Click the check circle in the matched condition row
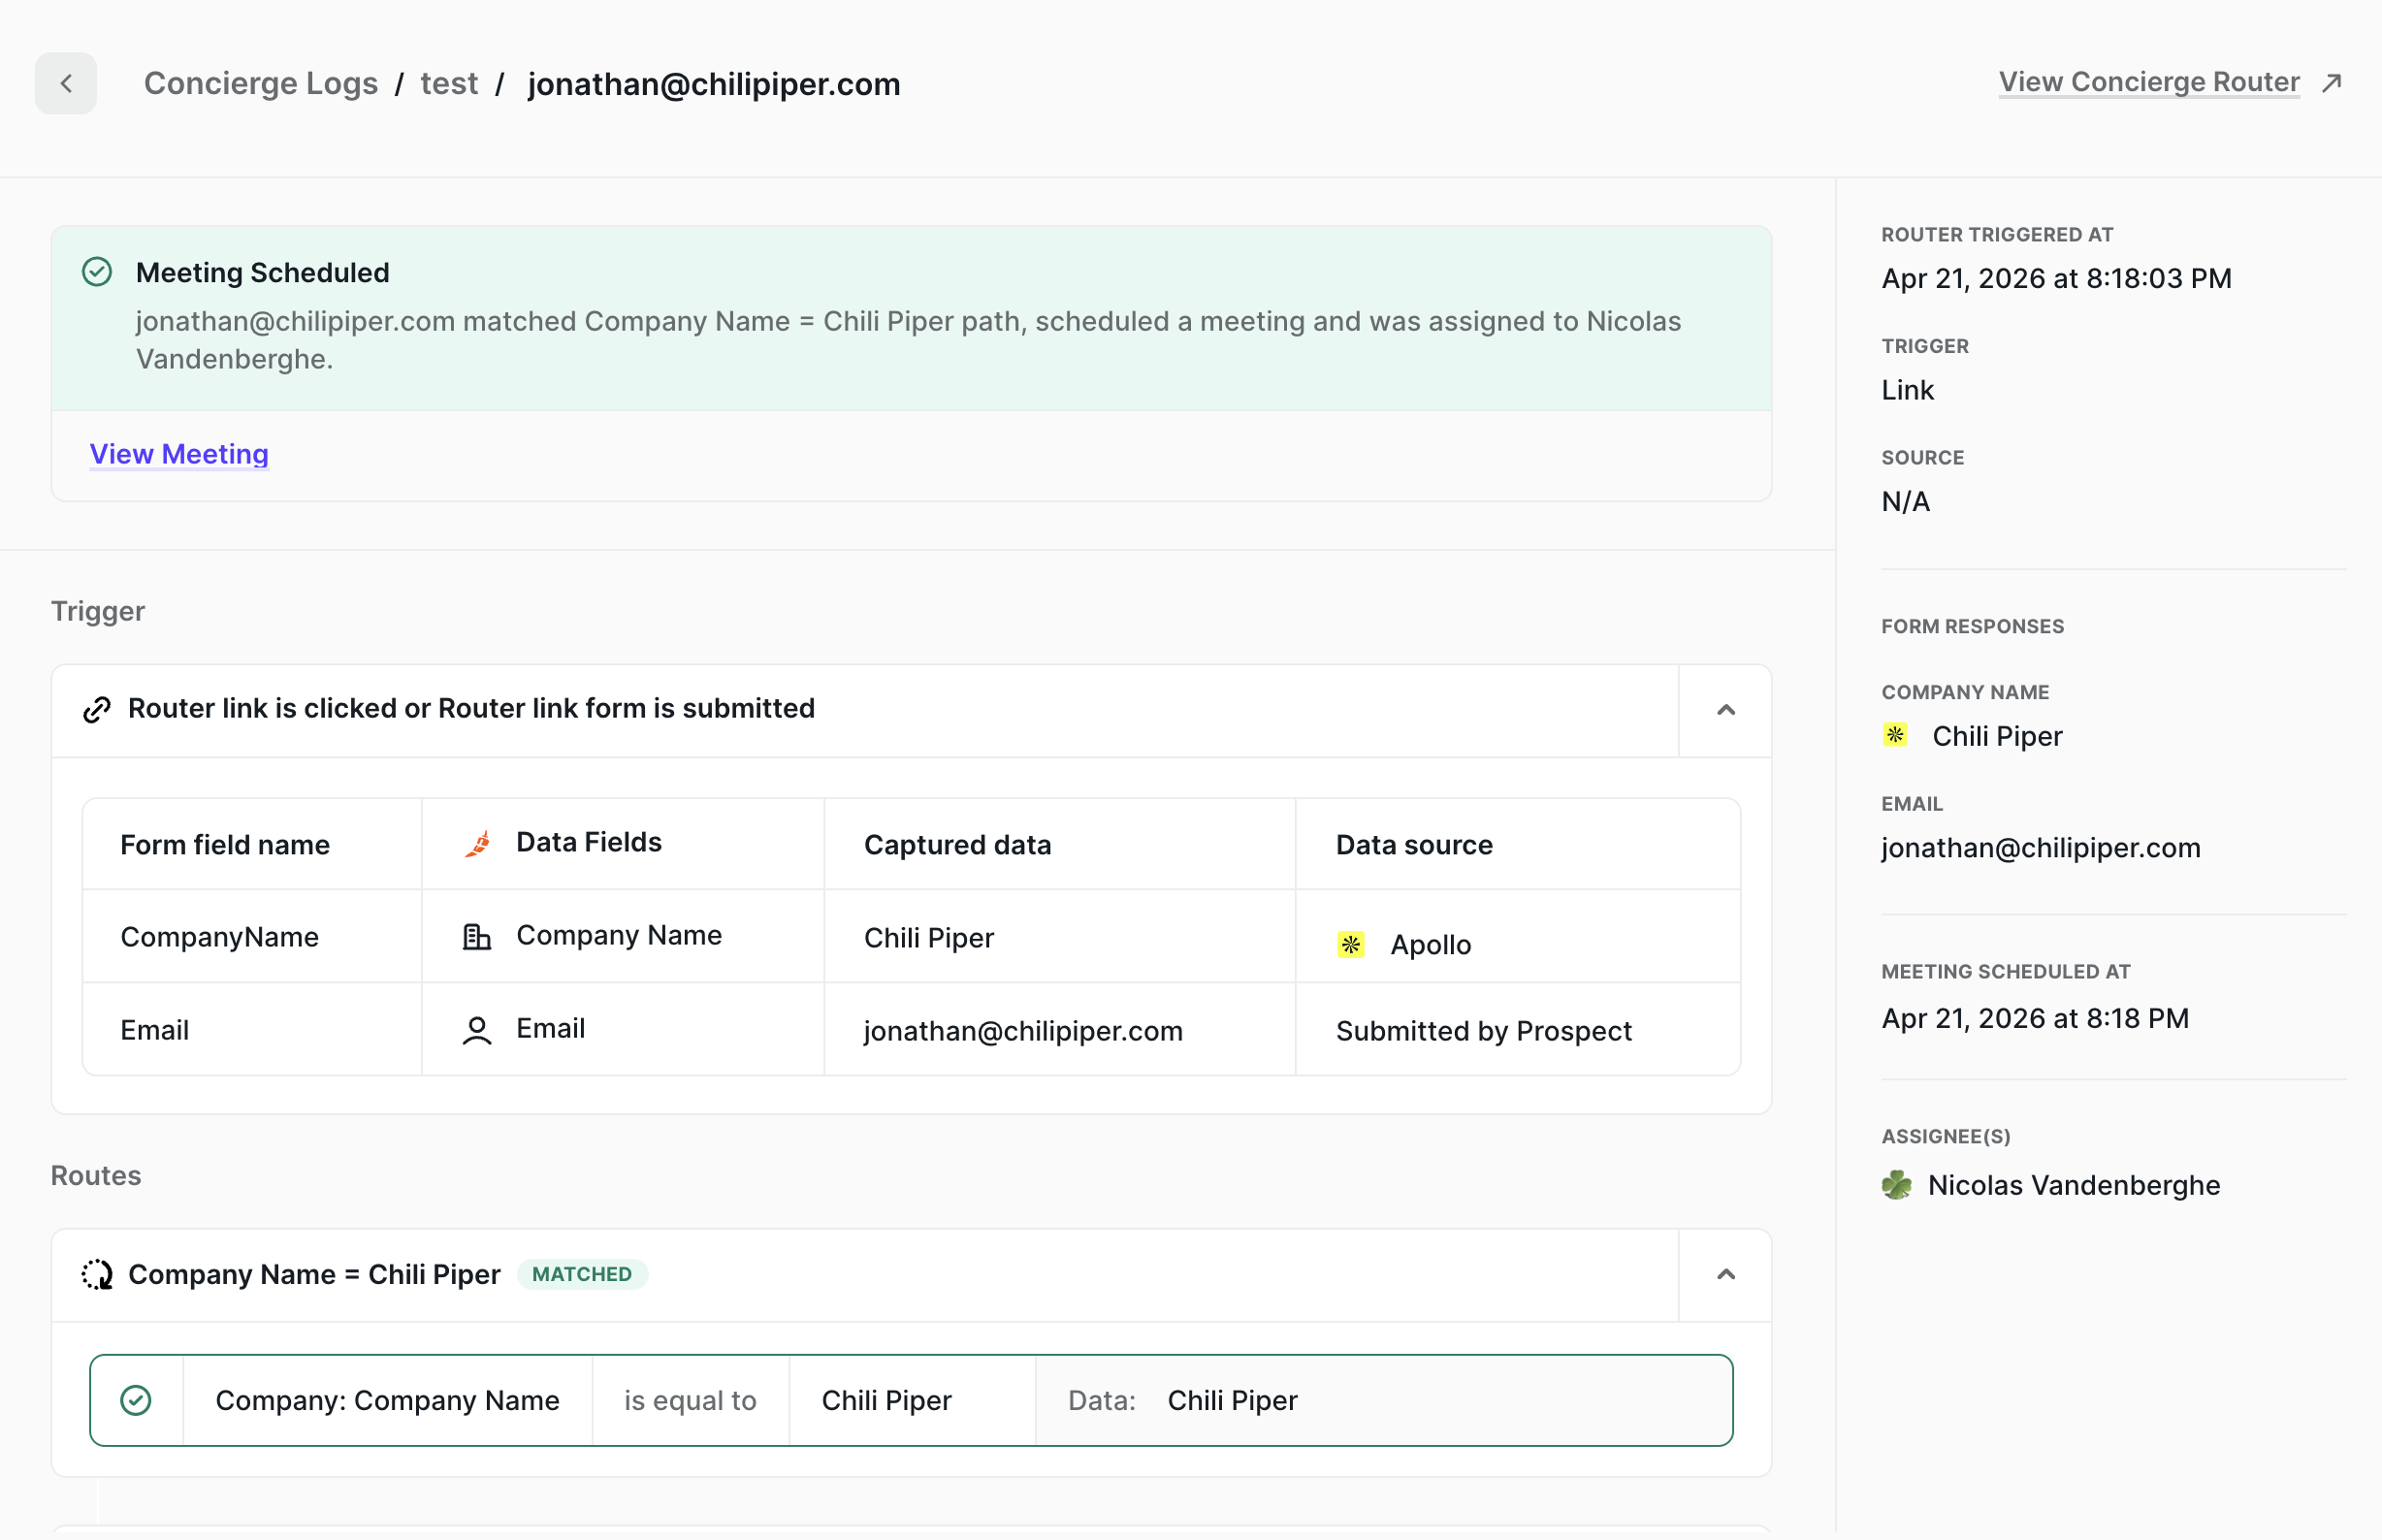The image size is (2382, 1540). pyautogui.click(x=137, y=1400)
